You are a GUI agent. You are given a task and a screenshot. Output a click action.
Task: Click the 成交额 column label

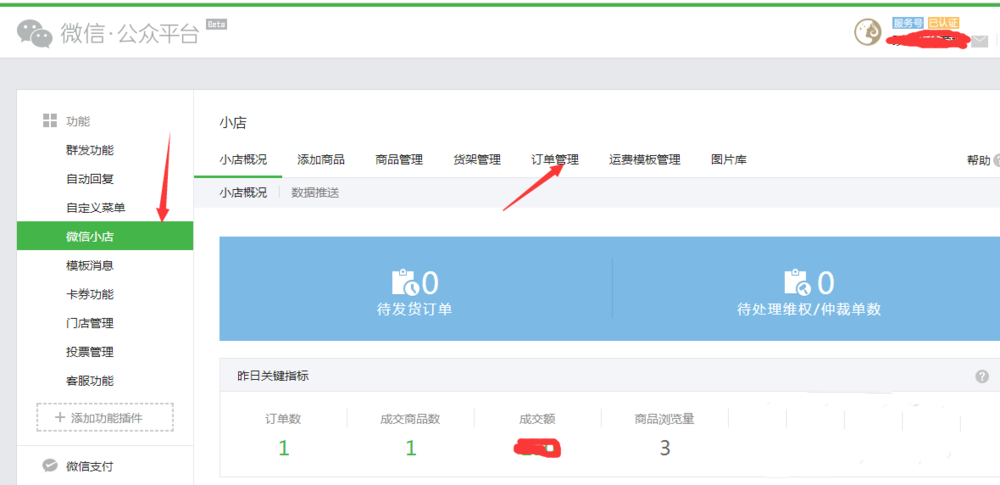[538, 419]
